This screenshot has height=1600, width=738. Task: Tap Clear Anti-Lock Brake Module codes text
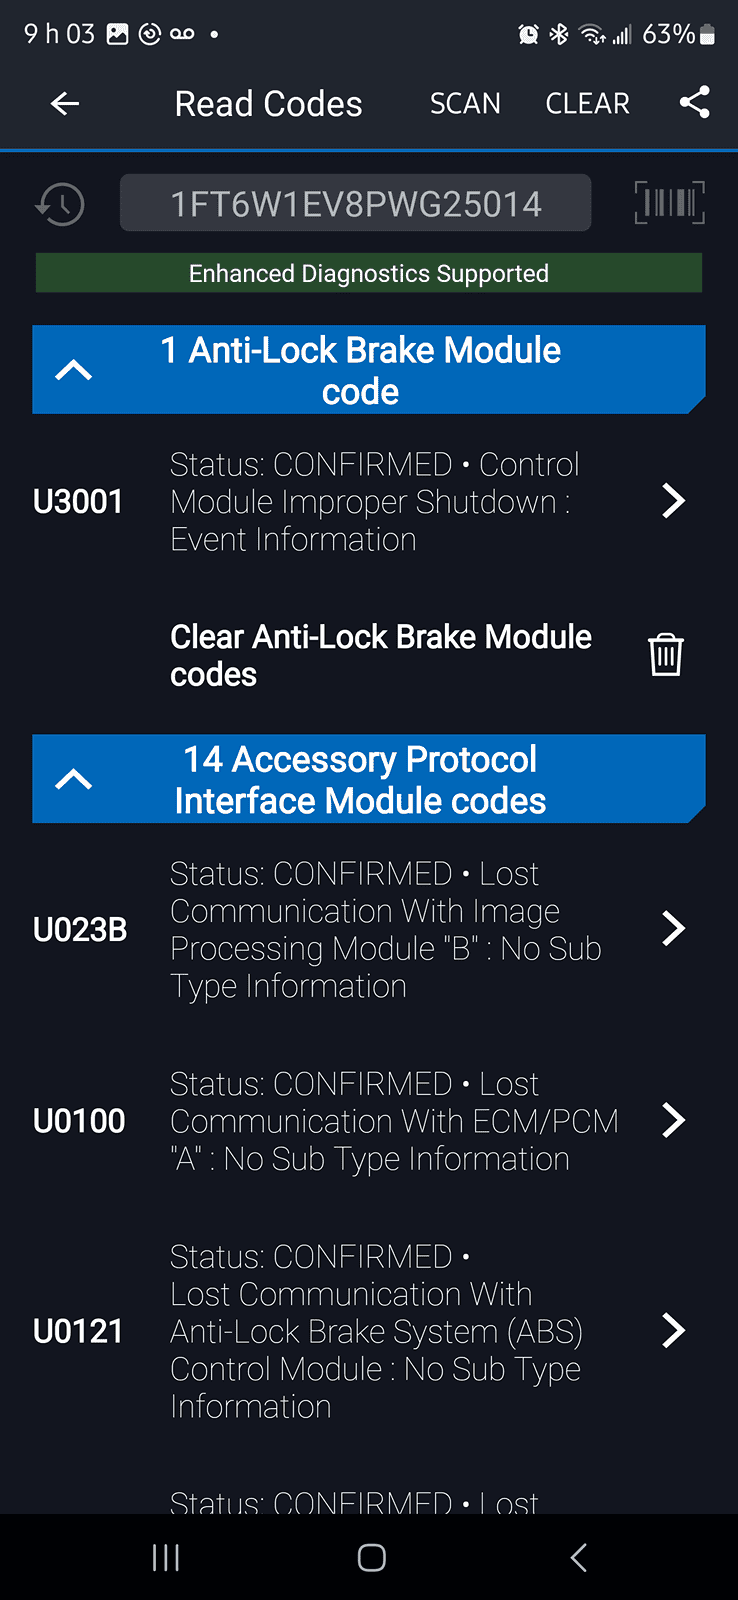click(x=380, y=655)
